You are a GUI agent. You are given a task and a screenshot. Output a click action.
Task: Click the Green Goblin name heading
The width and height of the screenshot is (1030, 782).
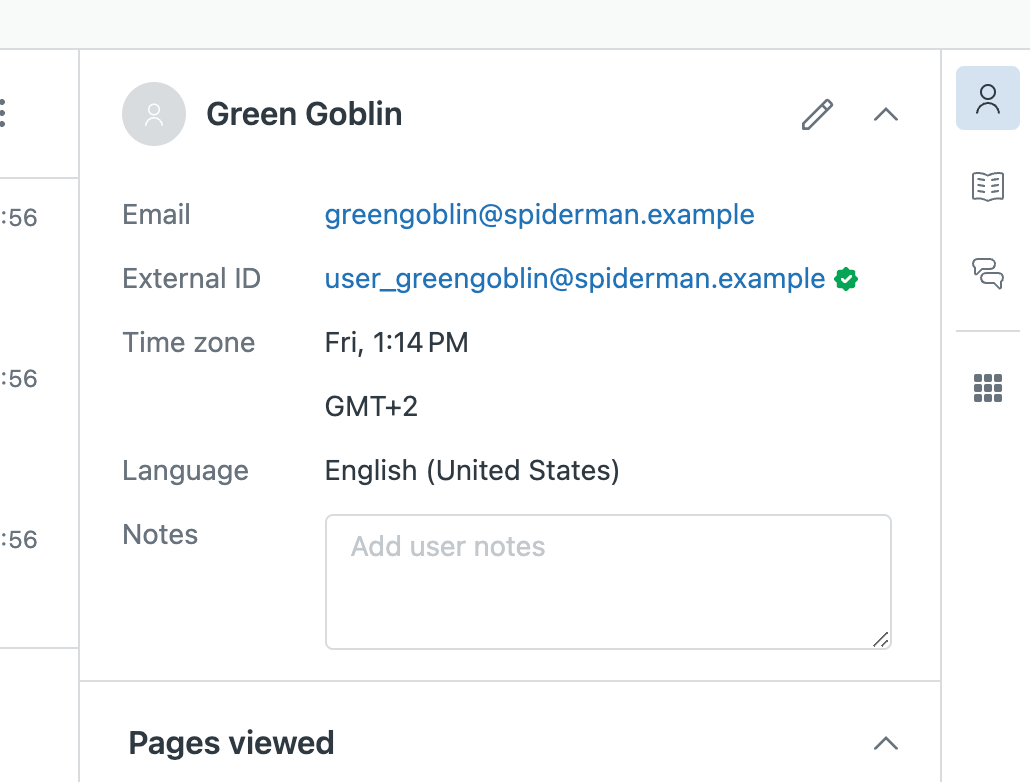pyautogui.click(x=304, y=115)
